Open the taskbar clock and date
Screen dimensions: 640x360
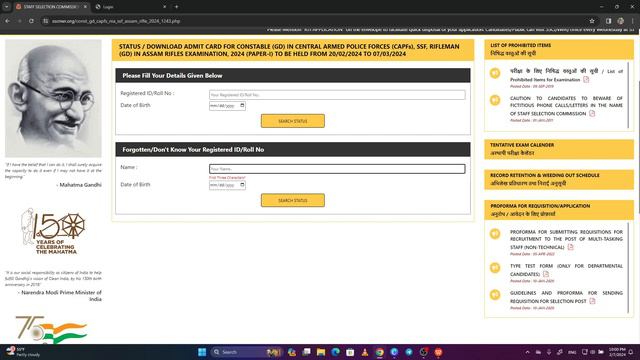tap(617, 352)
